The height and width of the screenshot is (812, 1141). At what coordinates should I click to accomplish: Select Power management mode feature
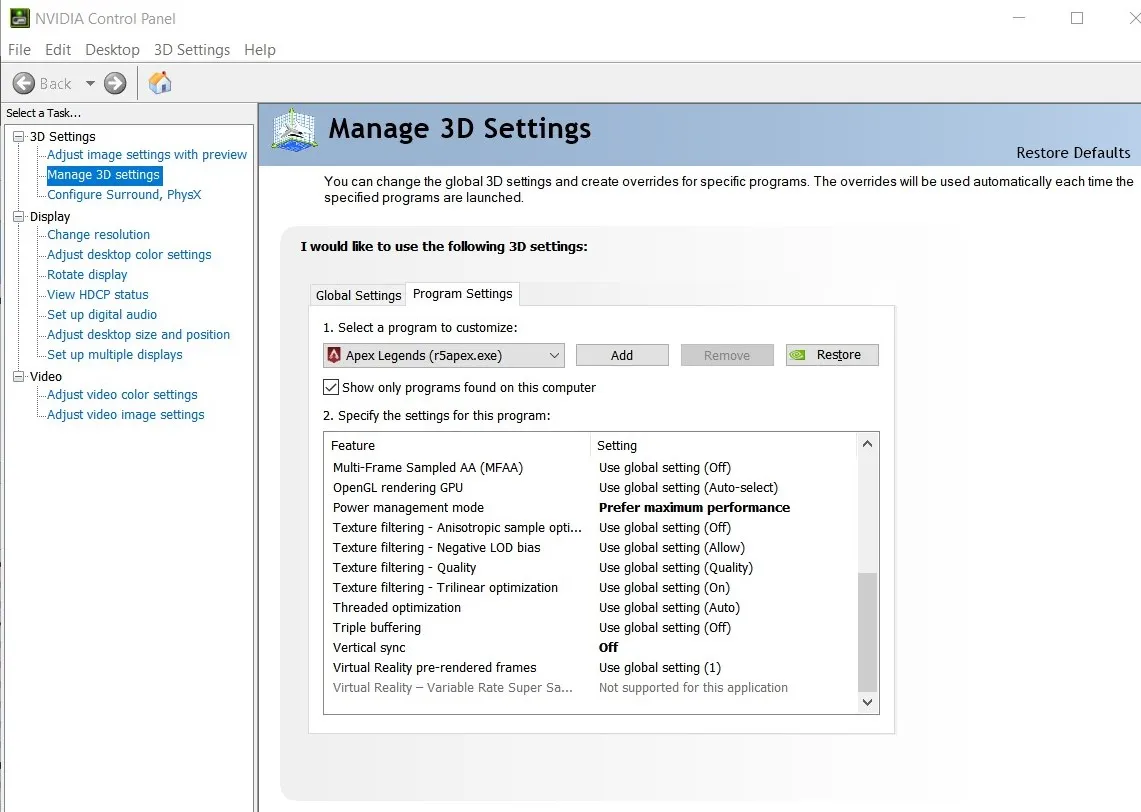pos(408,508)
